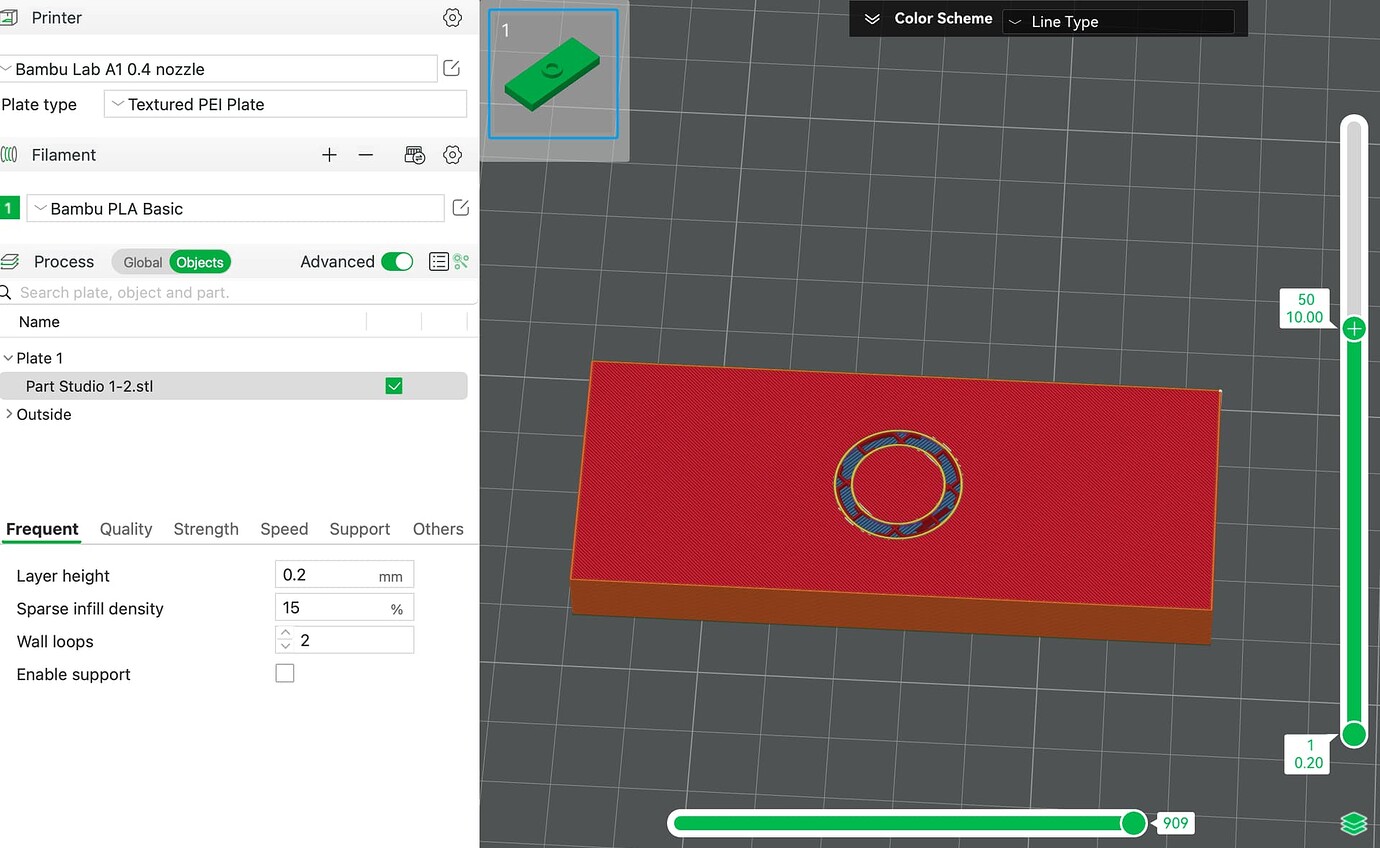The height and width of the screenshot is (848, 1380).
Task: Click compare presets icon beside Advanced
Action: click(x=461, y=262)
